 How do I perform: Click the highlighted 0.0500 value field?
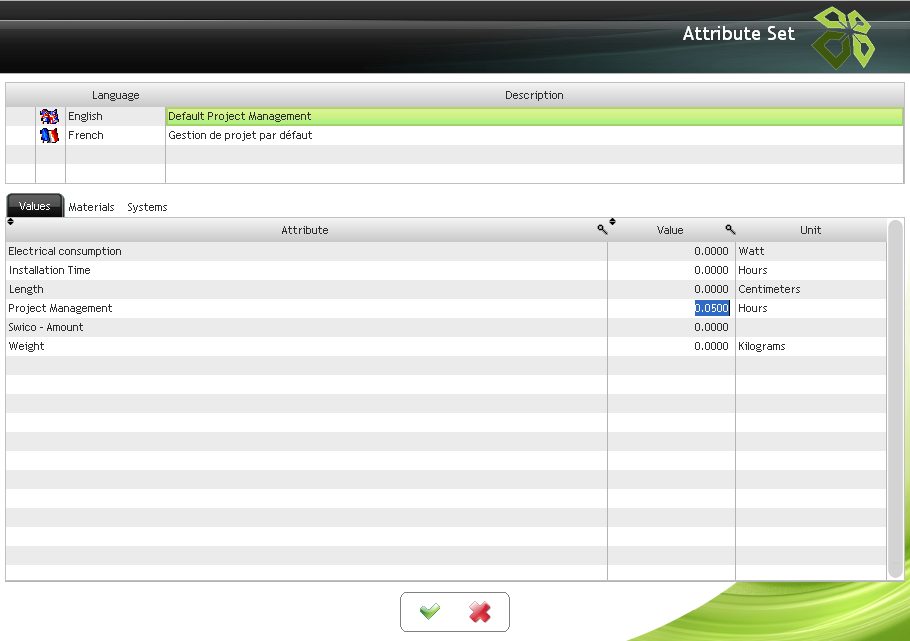coord(712,308)
